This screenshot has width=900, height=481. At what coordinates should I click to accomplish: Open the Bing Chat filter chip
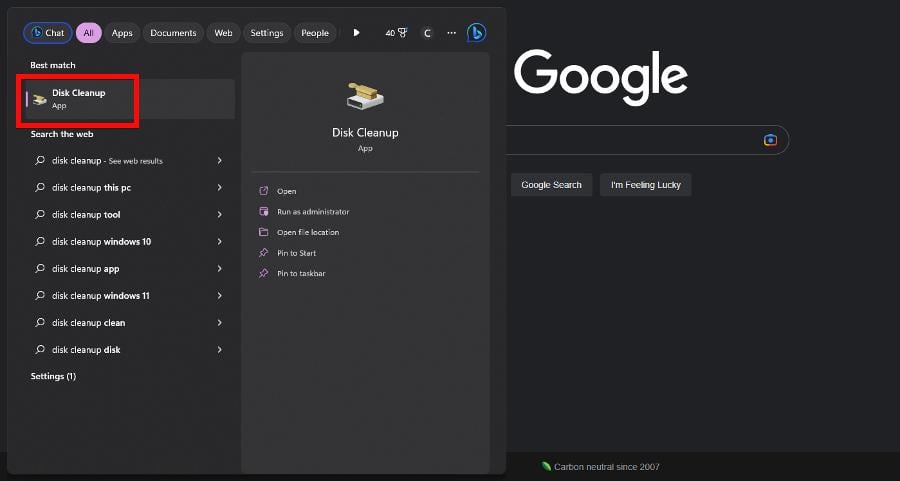click(48, 33)
